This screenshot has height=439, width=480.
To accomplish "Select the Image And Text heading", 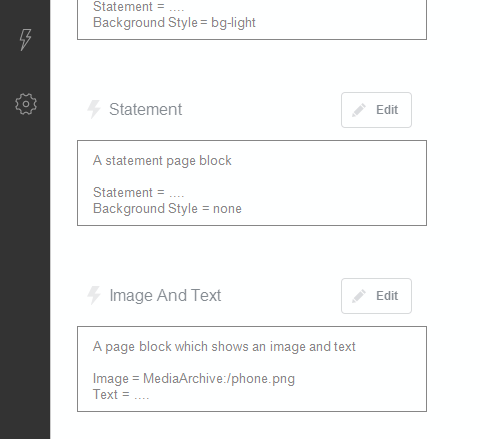I will coord(165,295).
